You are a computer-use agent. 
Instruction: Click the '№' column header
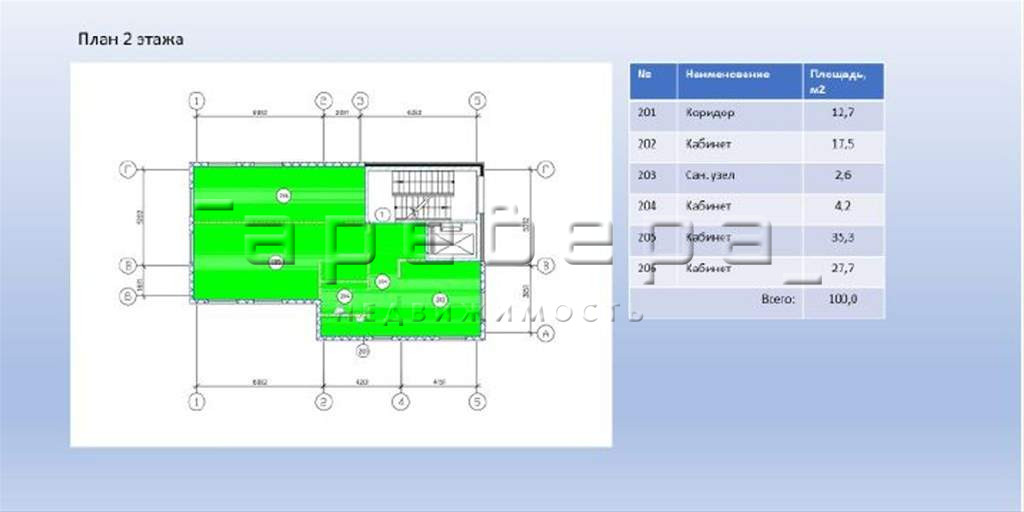645,75
